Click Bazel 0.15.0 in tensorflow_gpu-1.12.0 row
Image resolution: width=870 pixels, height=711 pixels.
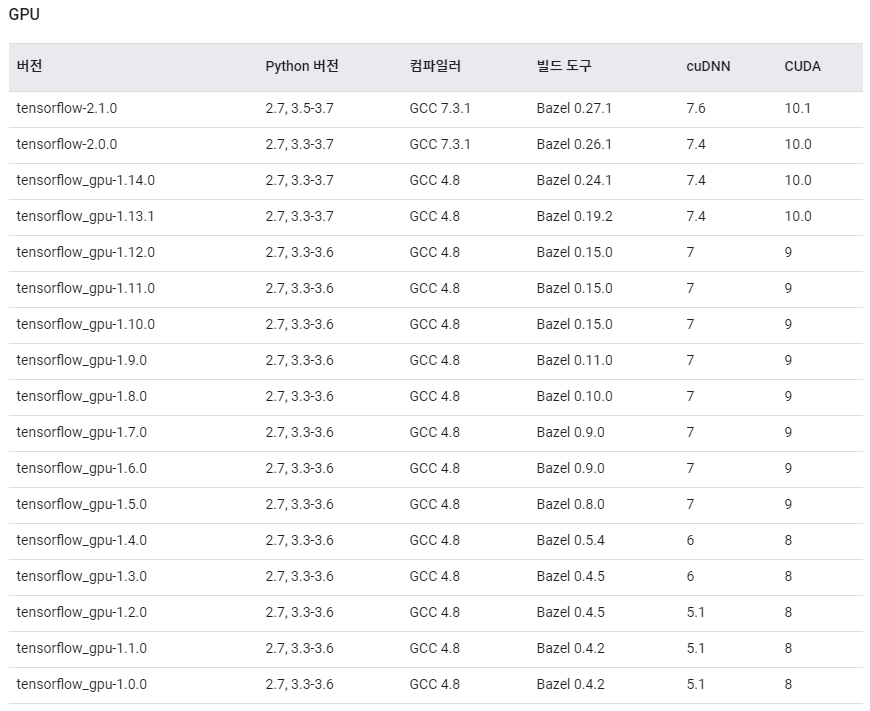(574, 253)
